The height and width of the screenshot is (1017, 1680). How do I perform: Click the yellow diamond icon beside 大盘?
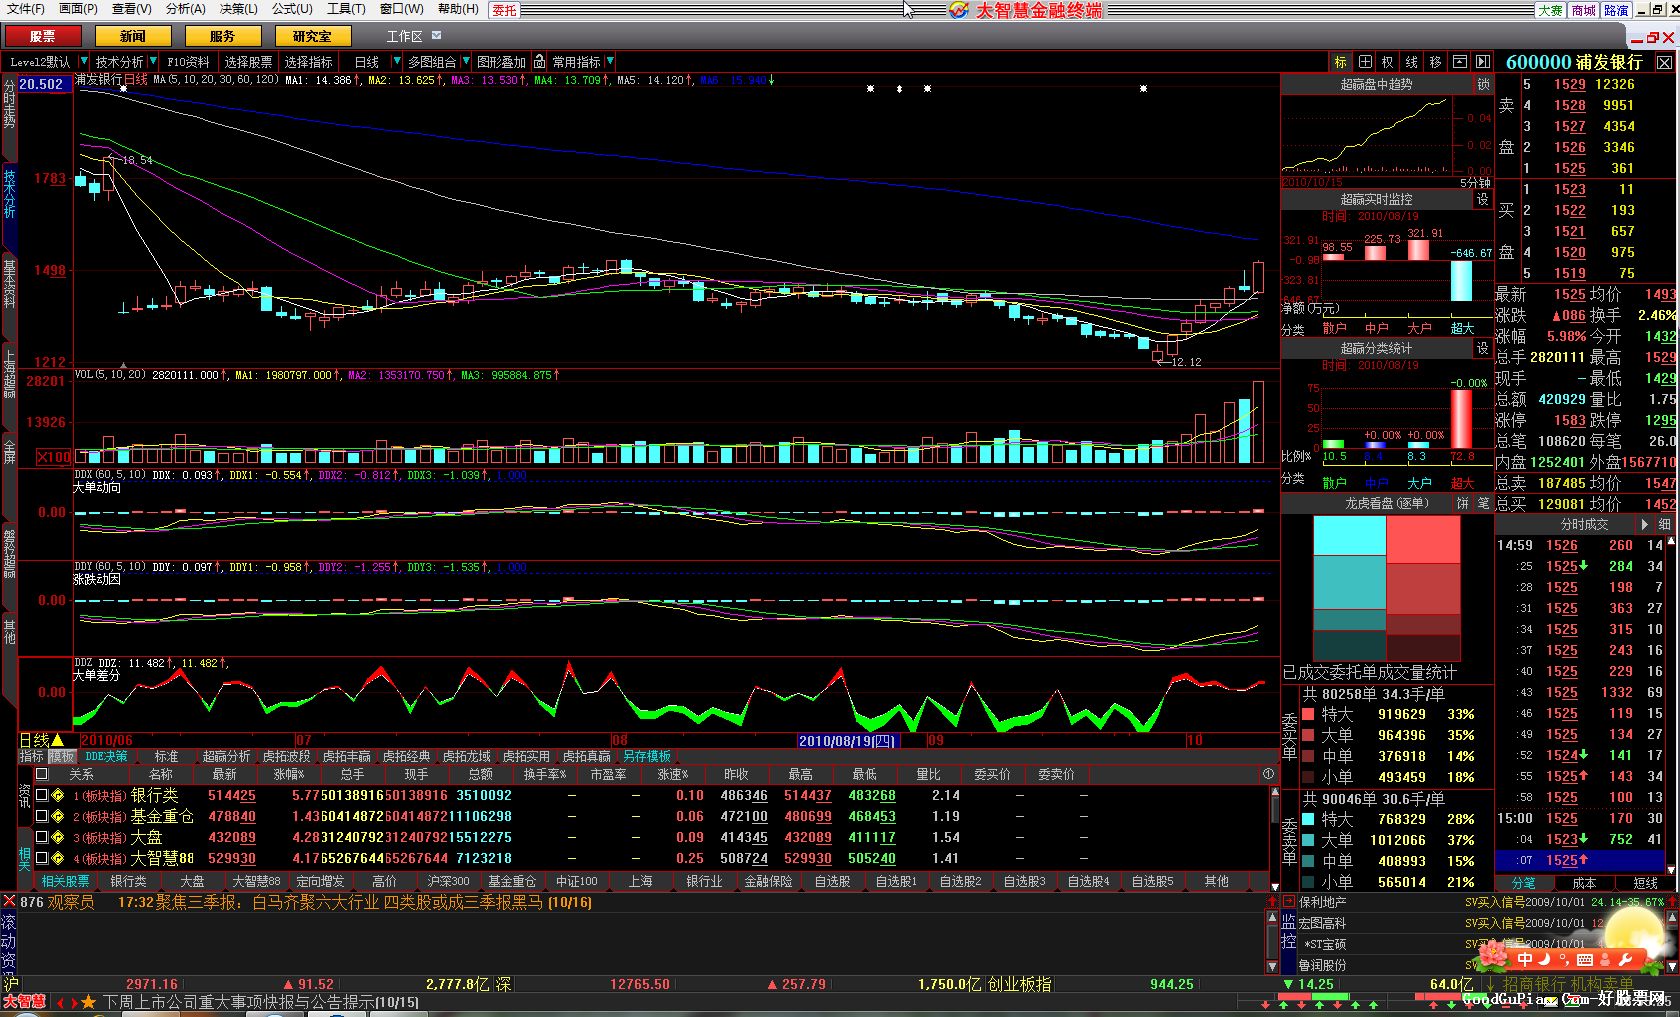click(58, 838)
